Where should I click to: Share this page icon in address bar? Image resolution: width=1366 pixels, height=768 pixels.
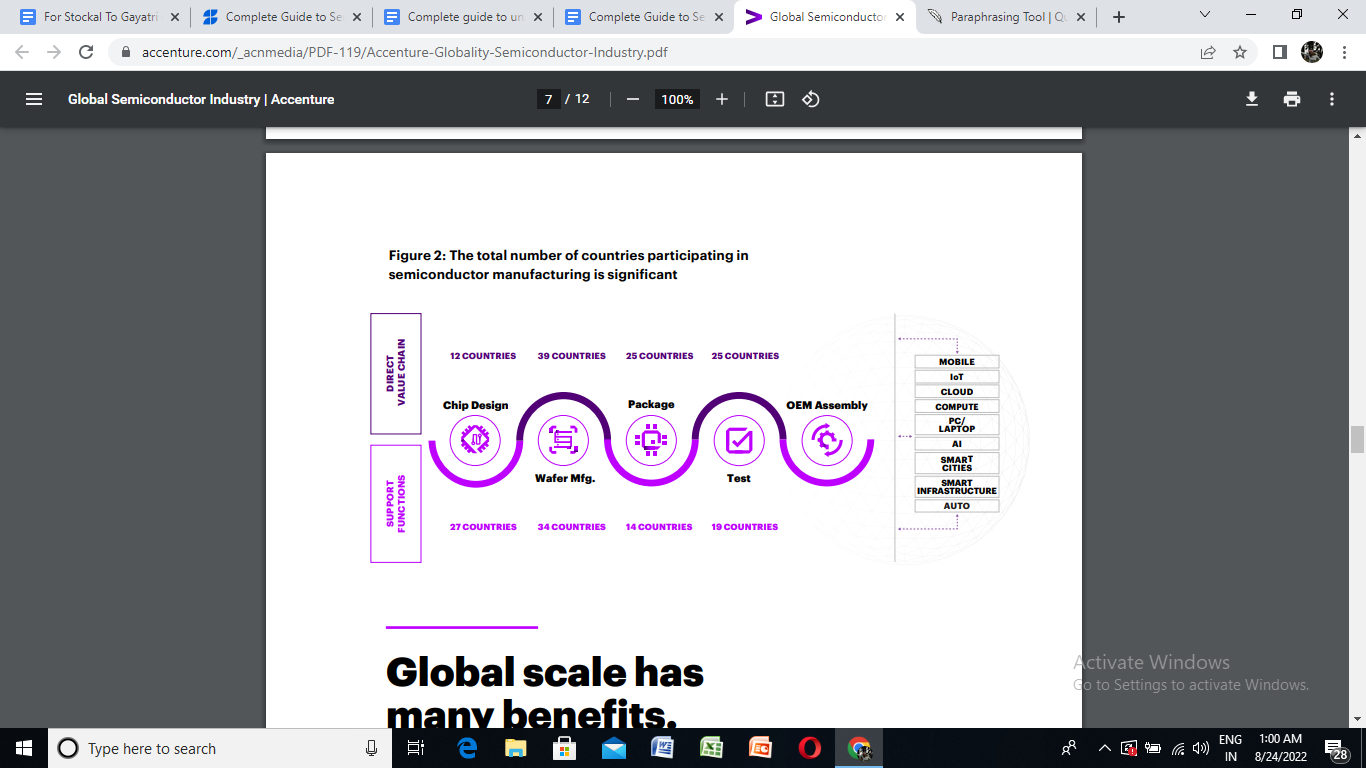point(1208,52)
